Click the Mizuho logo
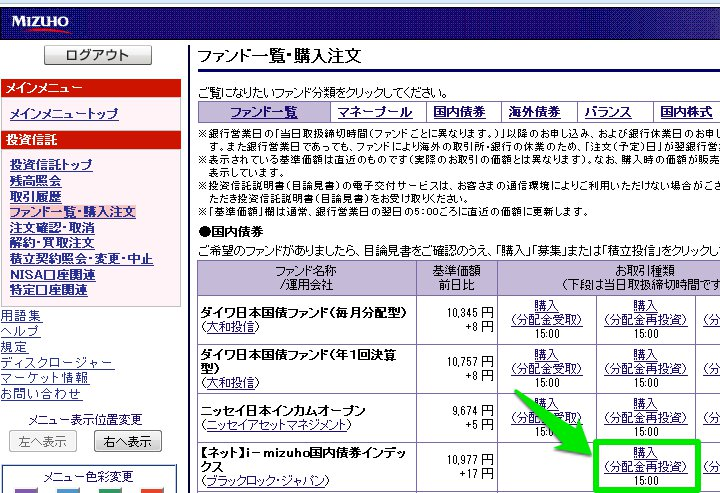This screenshot has width=720, height=493. pos(40,23)
